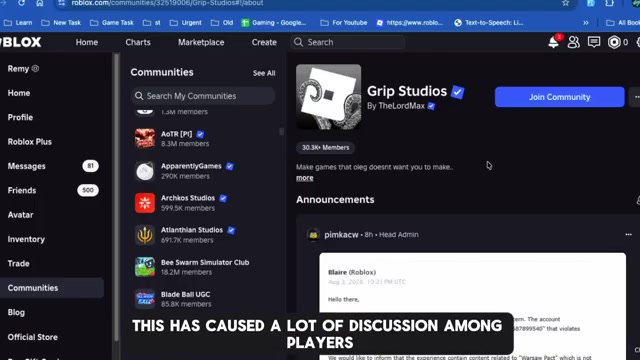
Task: Open the New Task bookmark folder
Action: click(61, 23)
